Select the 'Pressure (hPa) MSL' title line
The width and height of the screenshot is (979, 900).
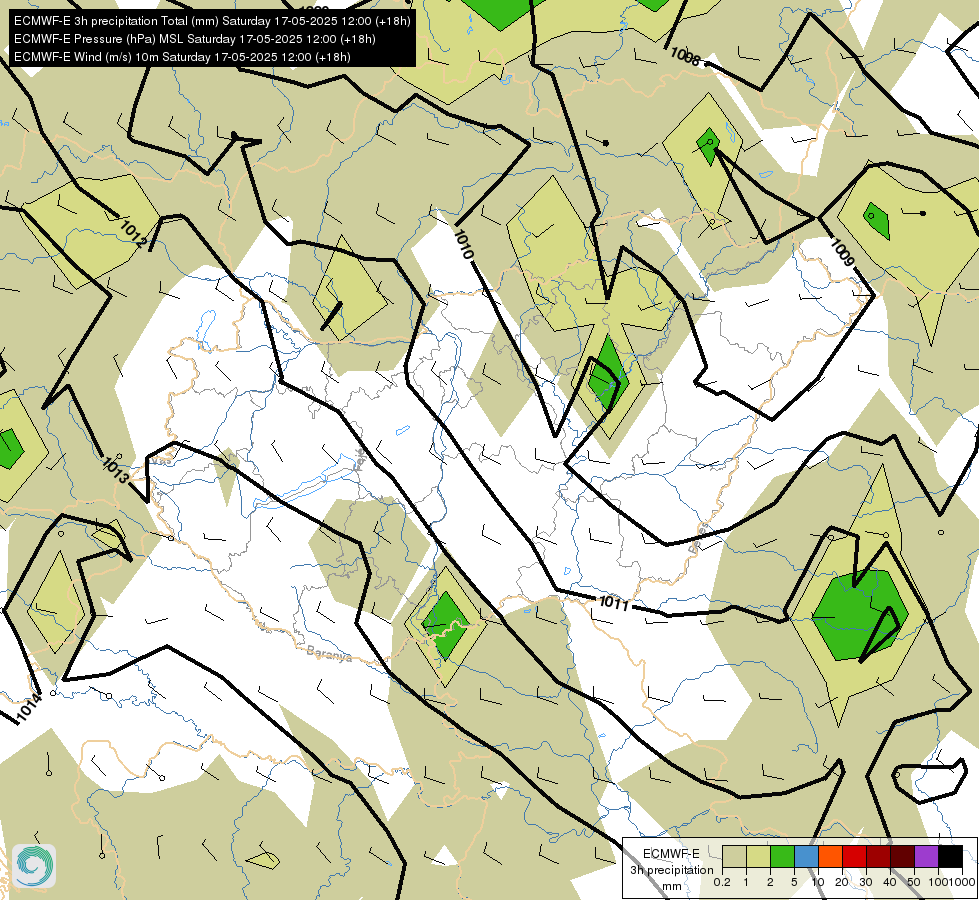[195, 39]
